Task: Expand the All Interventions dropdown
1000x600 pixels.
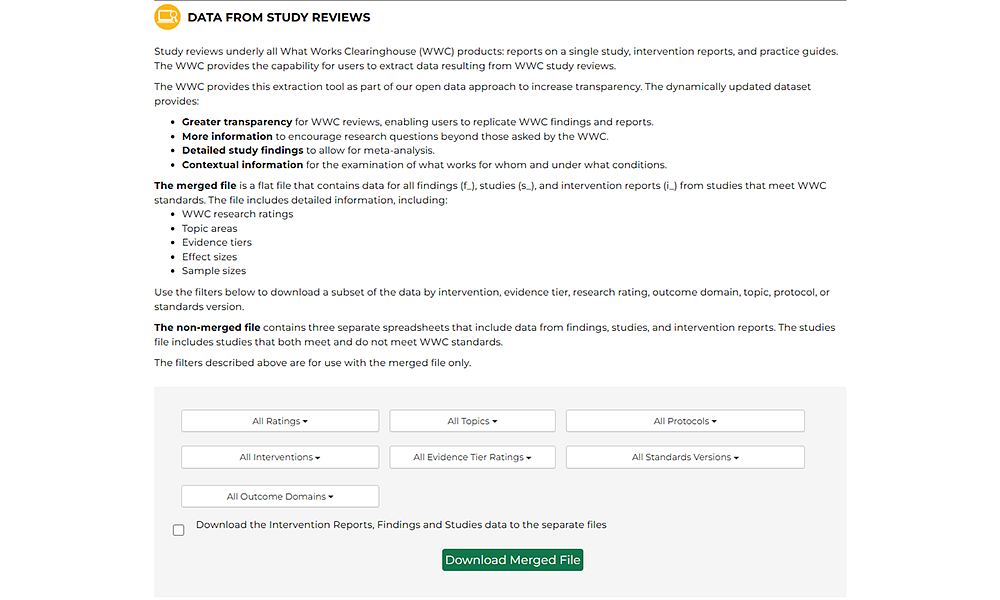Action: point(280,457)
